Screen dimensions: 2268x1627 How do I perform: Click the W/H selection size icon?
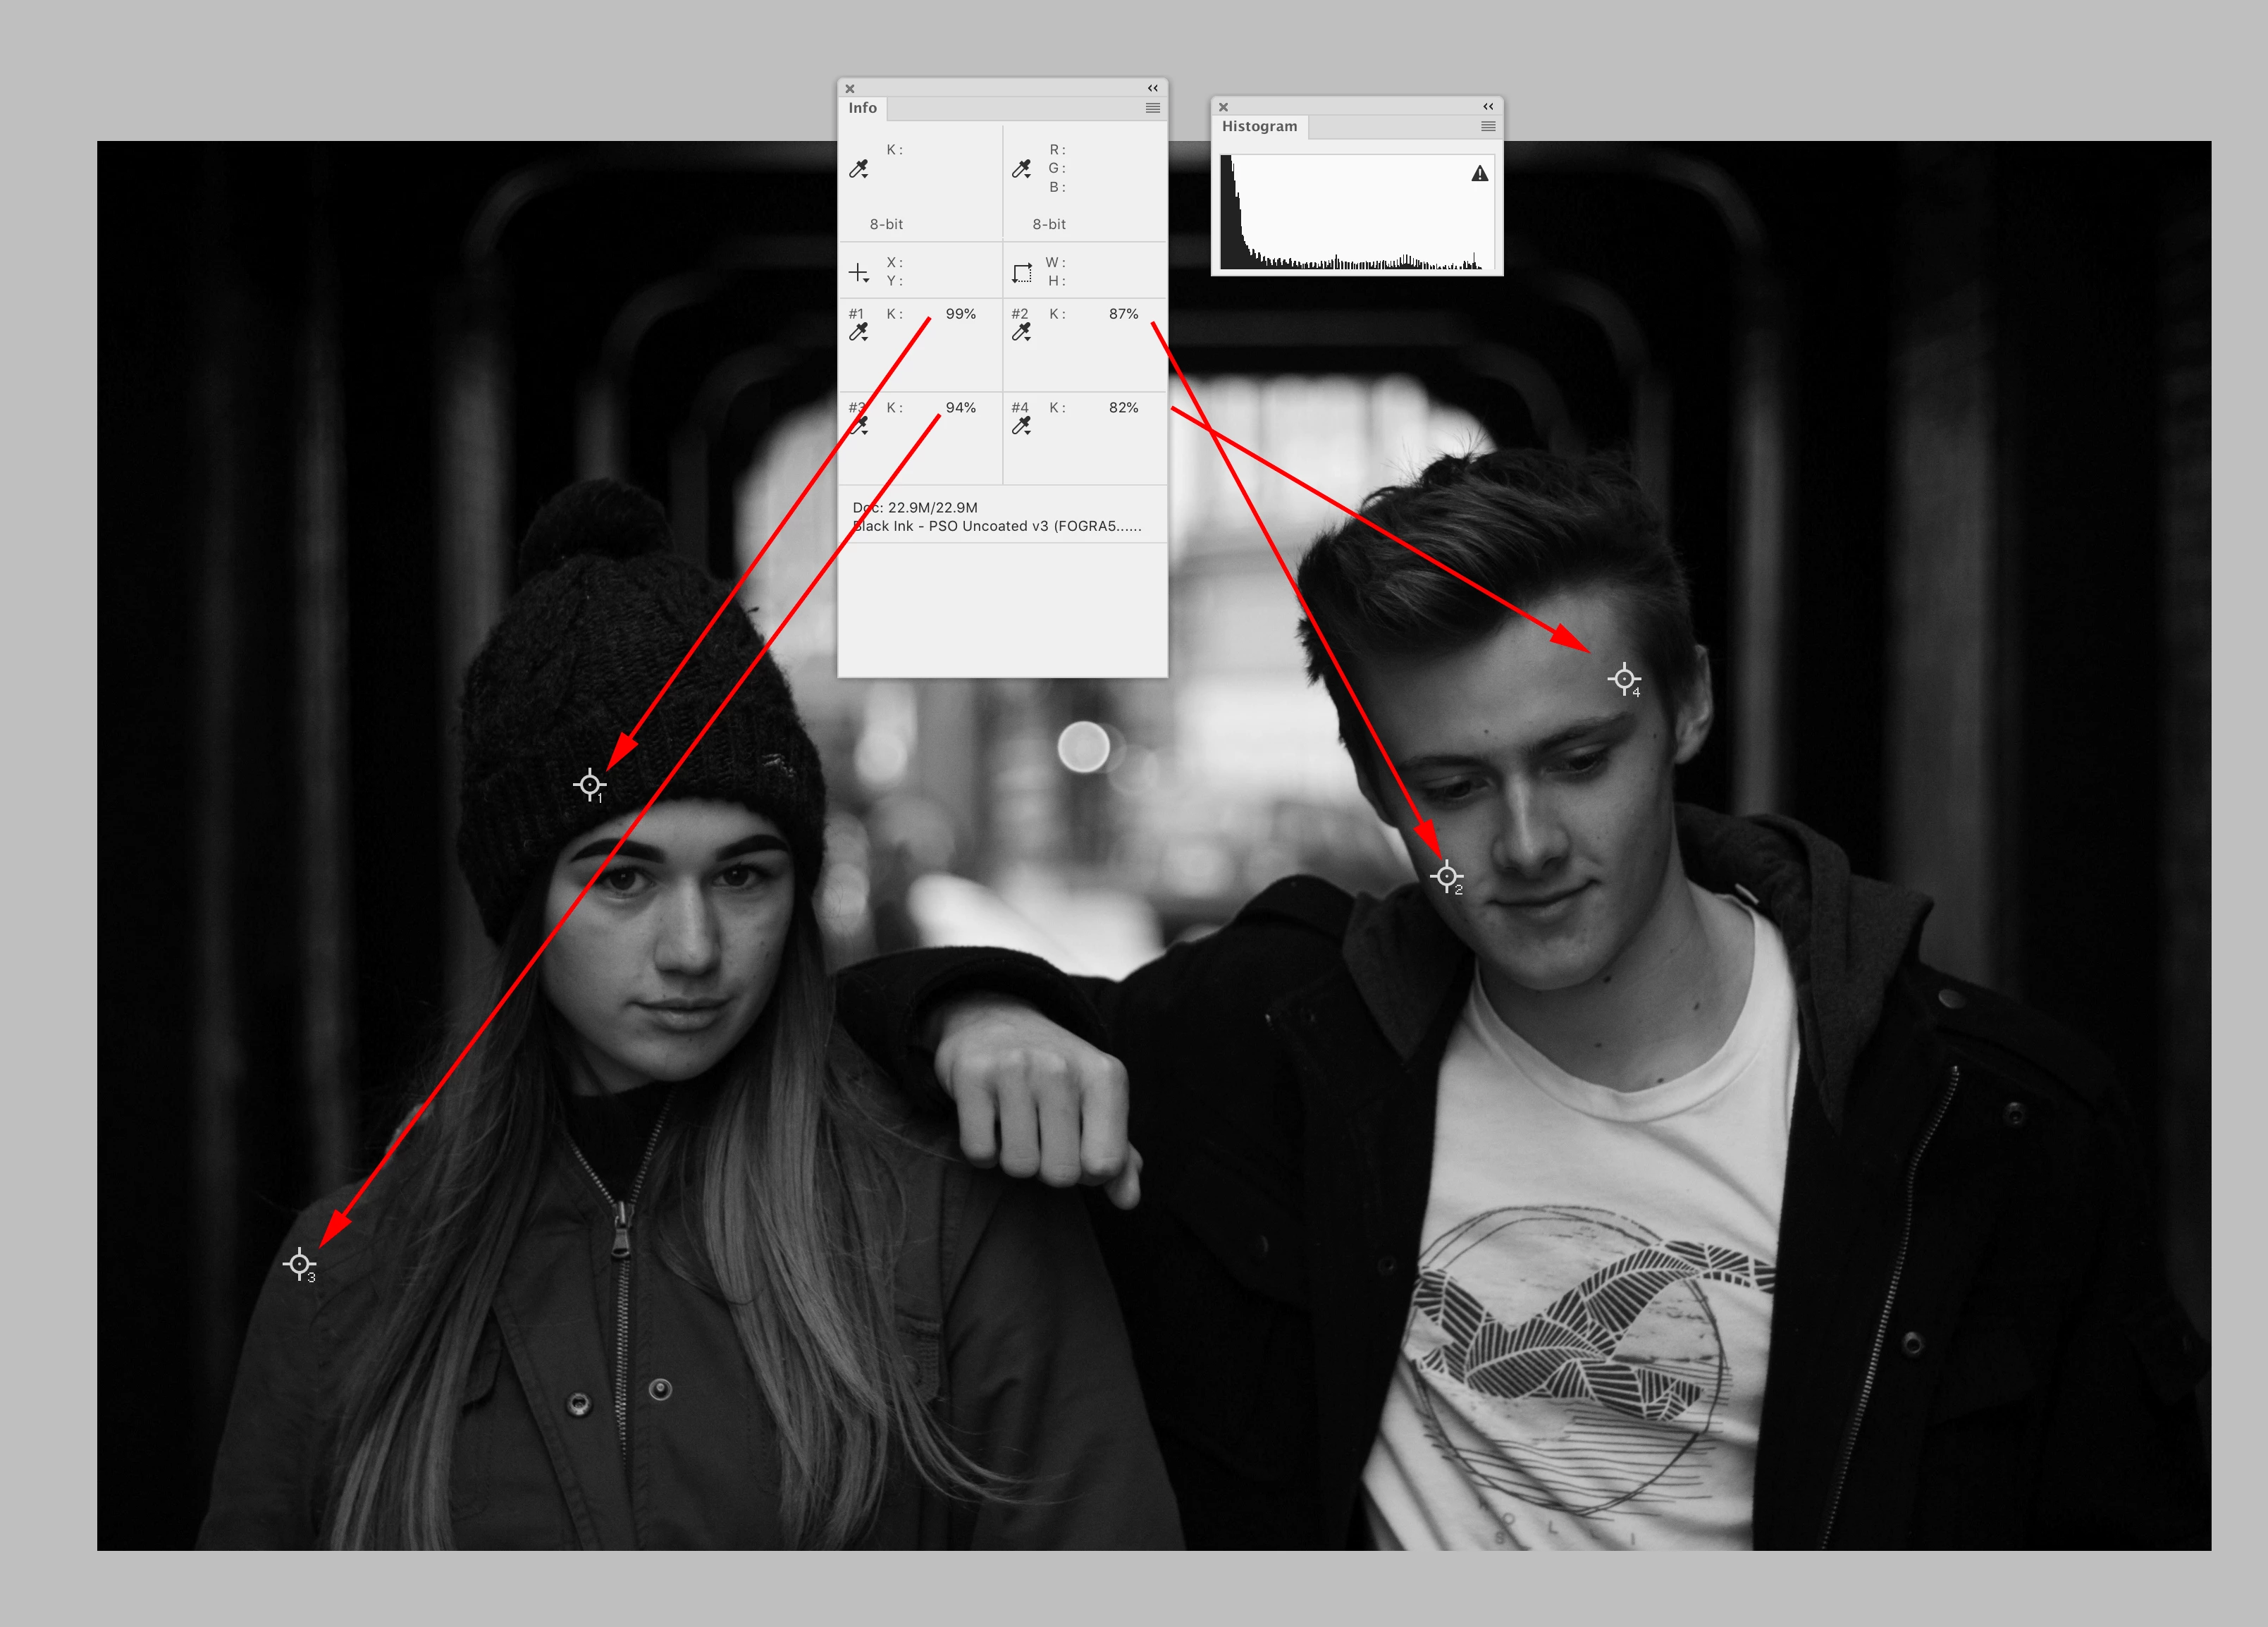[1021, 272]
